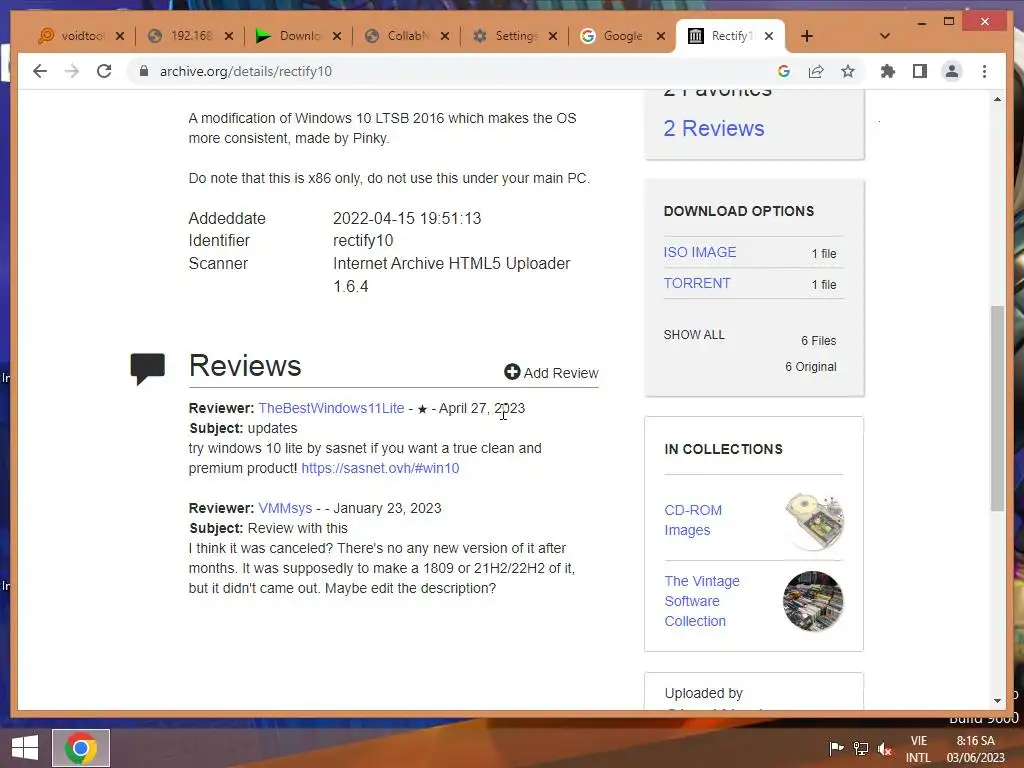Download the ISO IMAGE file

[x=699, y=252]
